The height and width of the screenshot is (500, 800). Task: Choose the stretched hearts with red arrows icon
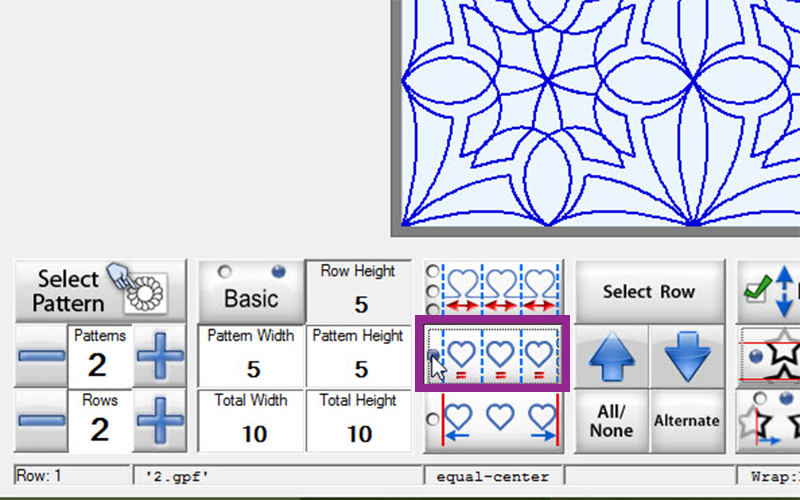click(x=501, y=289)
